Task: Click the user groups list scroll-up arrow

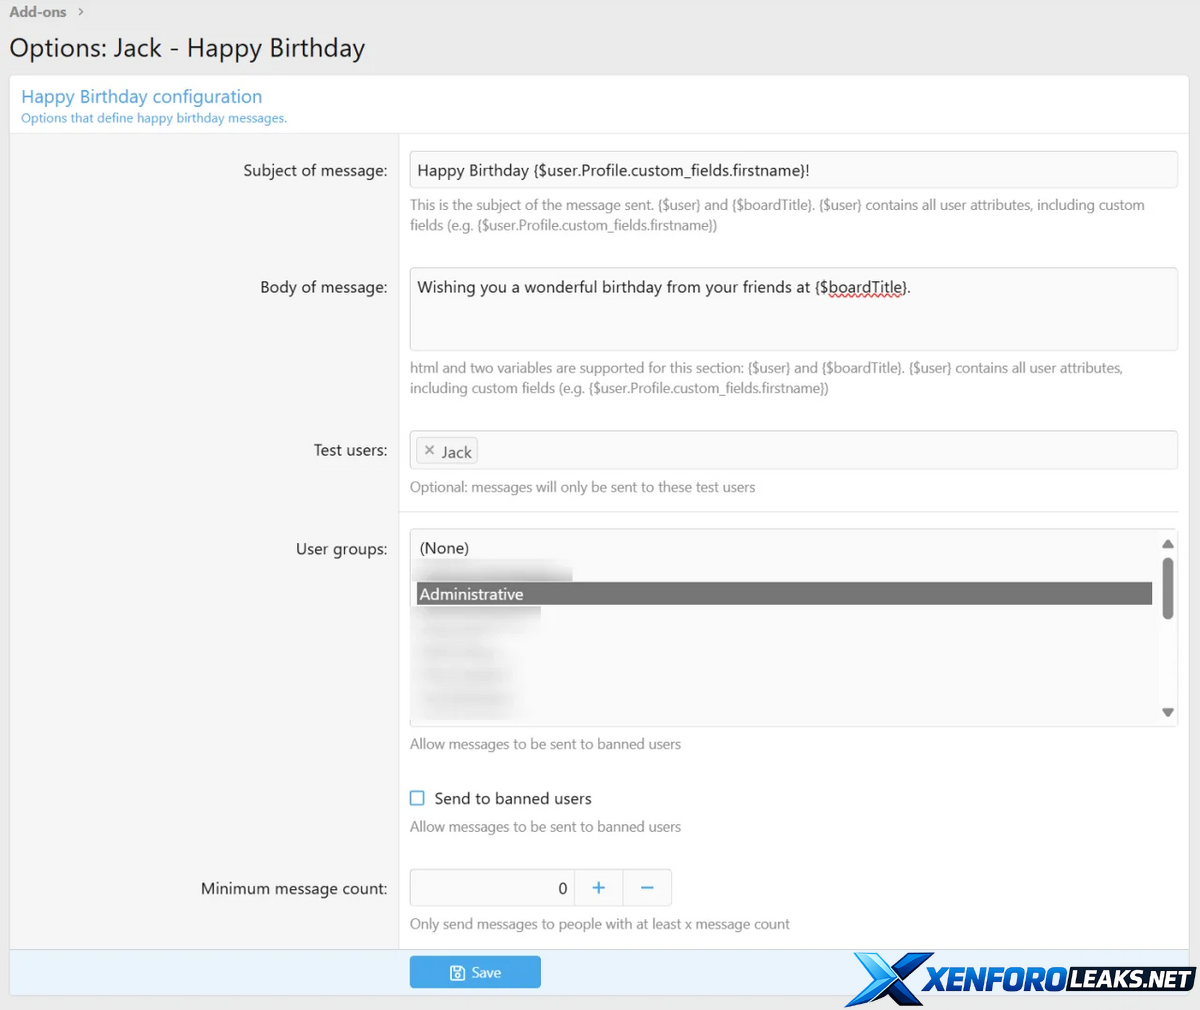Action: 1167,544
